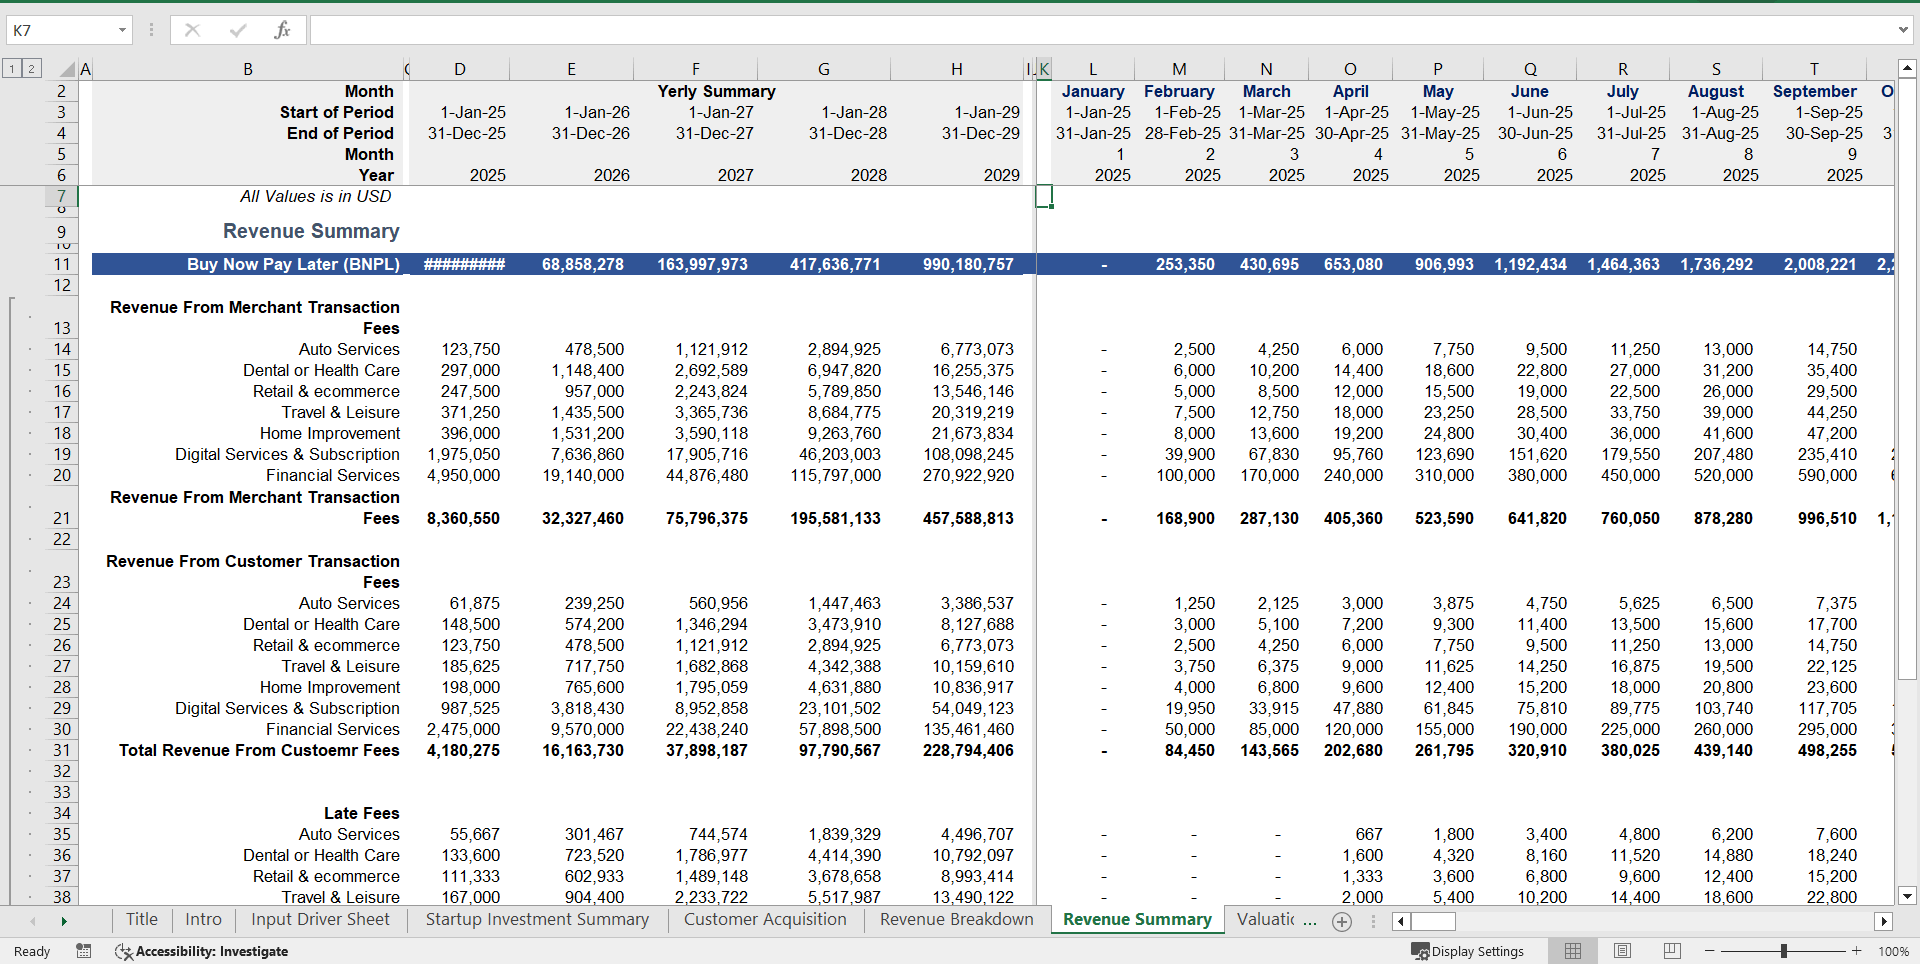Switch to Page Break Preview icon
Image resolution: width=1920 pixels, height=966 pixels.
click(x=1672, y=951)
